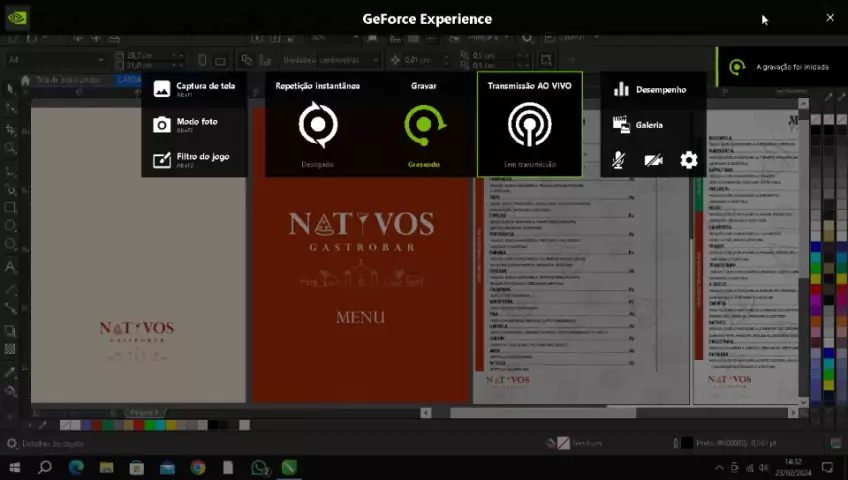Toggle the disabled camera
Image resolution: width=848 pixels, height=480 pixels.
[x=653, y=160]
